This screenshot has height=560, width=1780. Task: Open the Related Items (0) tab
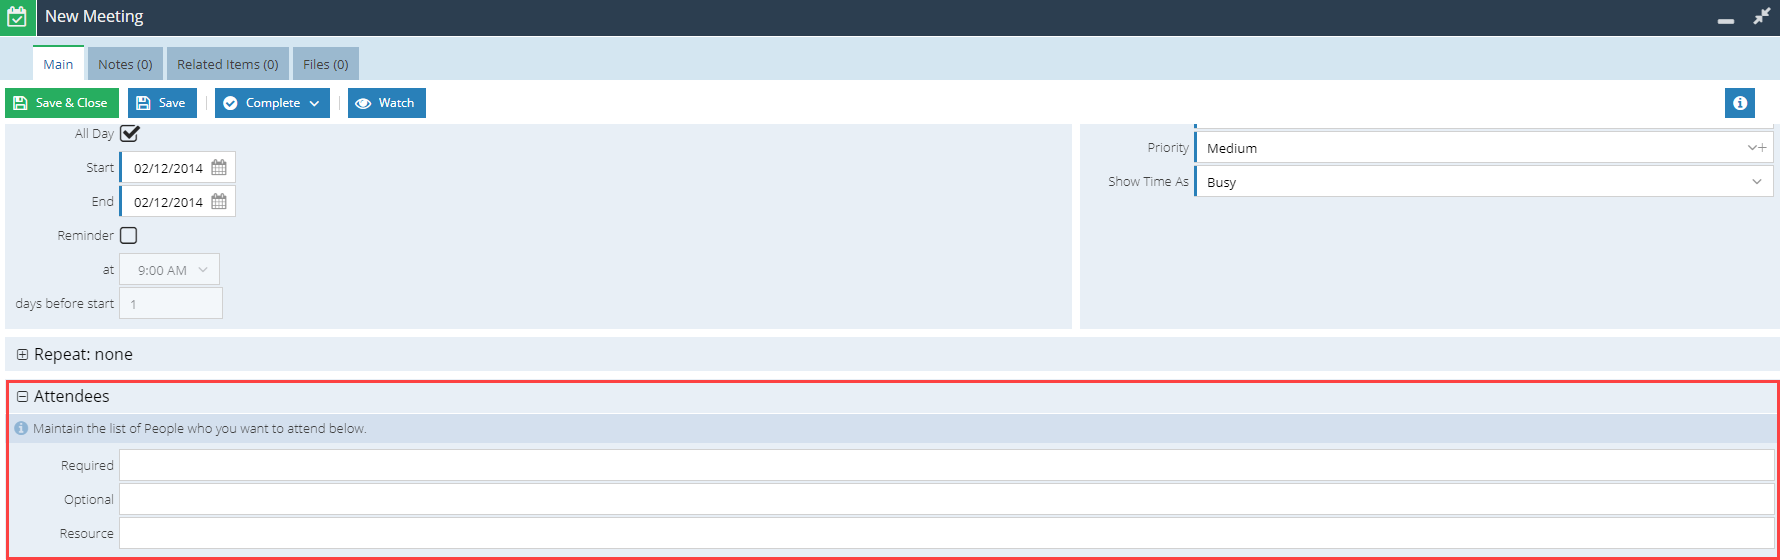(x=228, y=64)
